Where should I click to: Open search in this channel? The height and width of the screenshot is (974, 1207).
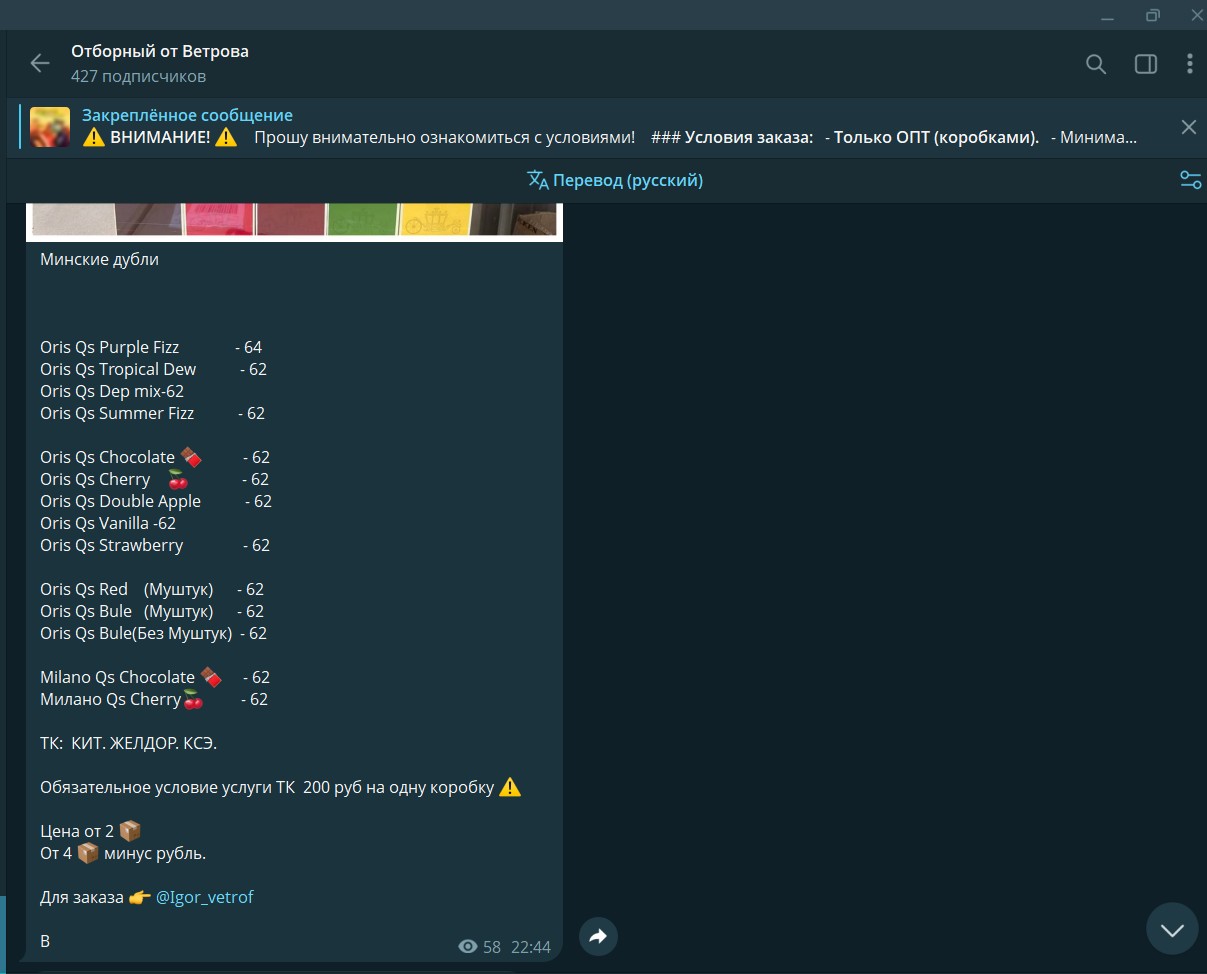click(x=1096, y=64)
